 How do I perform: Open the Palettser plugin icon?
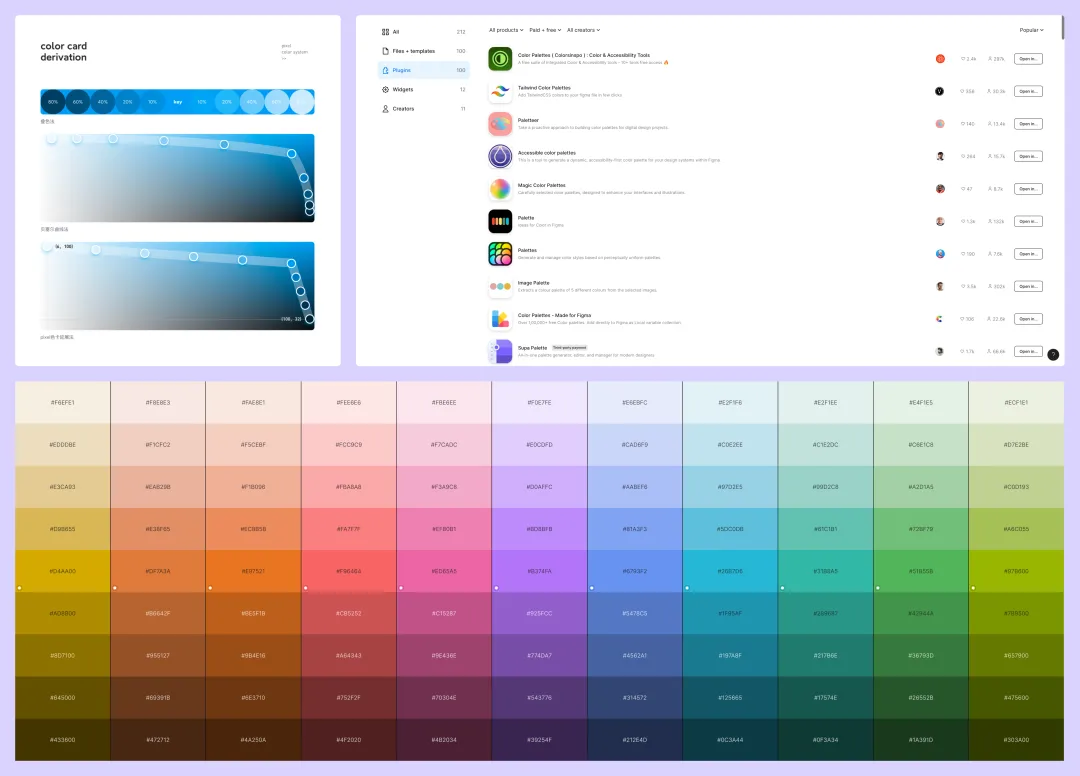pyautogui.click(x=500, y=124)
